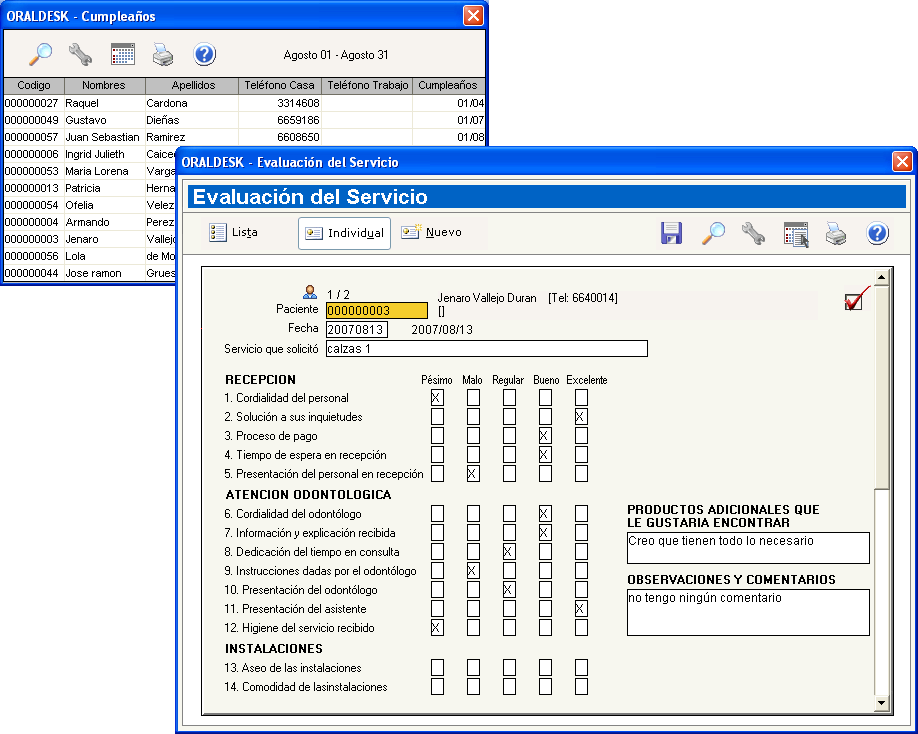Close the Cumpleaños window
This screenshot has width=918, height=734.
point(473,16)
